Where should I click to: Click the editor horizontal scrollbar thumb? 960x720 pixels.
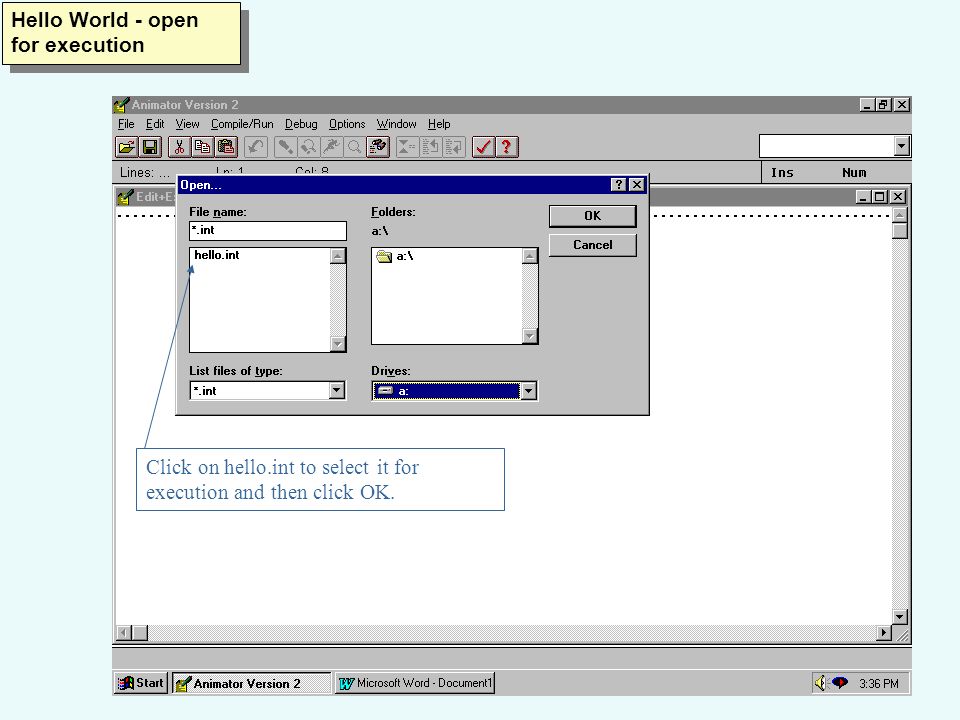(140, 632)
